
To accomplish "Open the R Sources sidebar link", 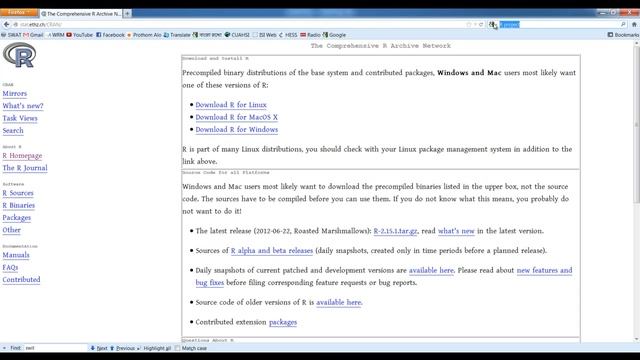I will tap(18, 193).
